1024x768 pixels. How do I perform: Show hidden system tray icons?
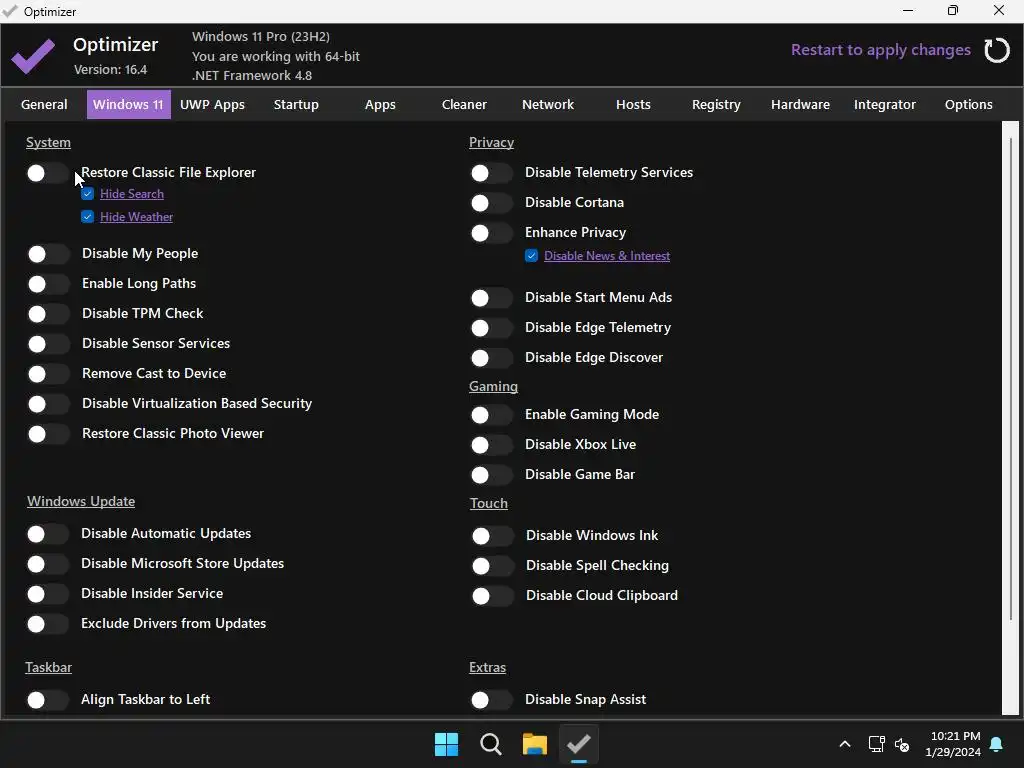pyautogui.click(x=844, y=744)
